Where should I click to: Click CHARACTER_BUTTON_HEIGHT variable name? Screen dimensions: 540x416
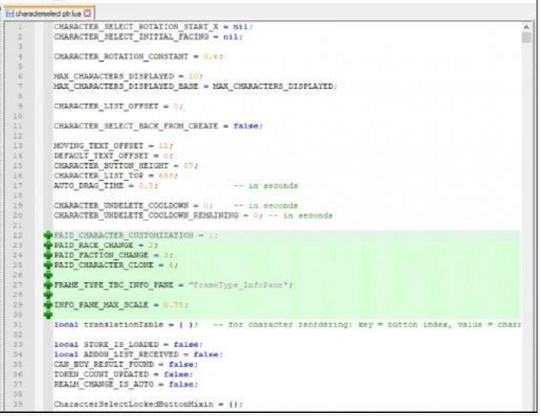point(111,166)
